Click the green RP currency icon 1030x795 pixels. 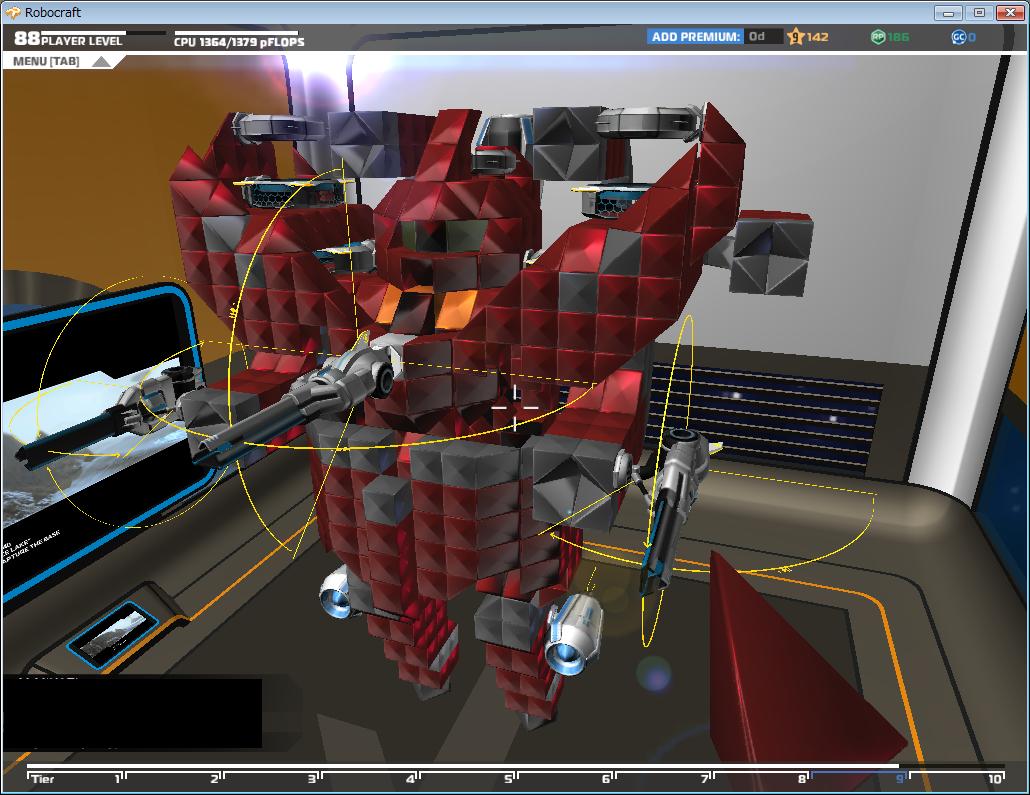tap(878, 37)
